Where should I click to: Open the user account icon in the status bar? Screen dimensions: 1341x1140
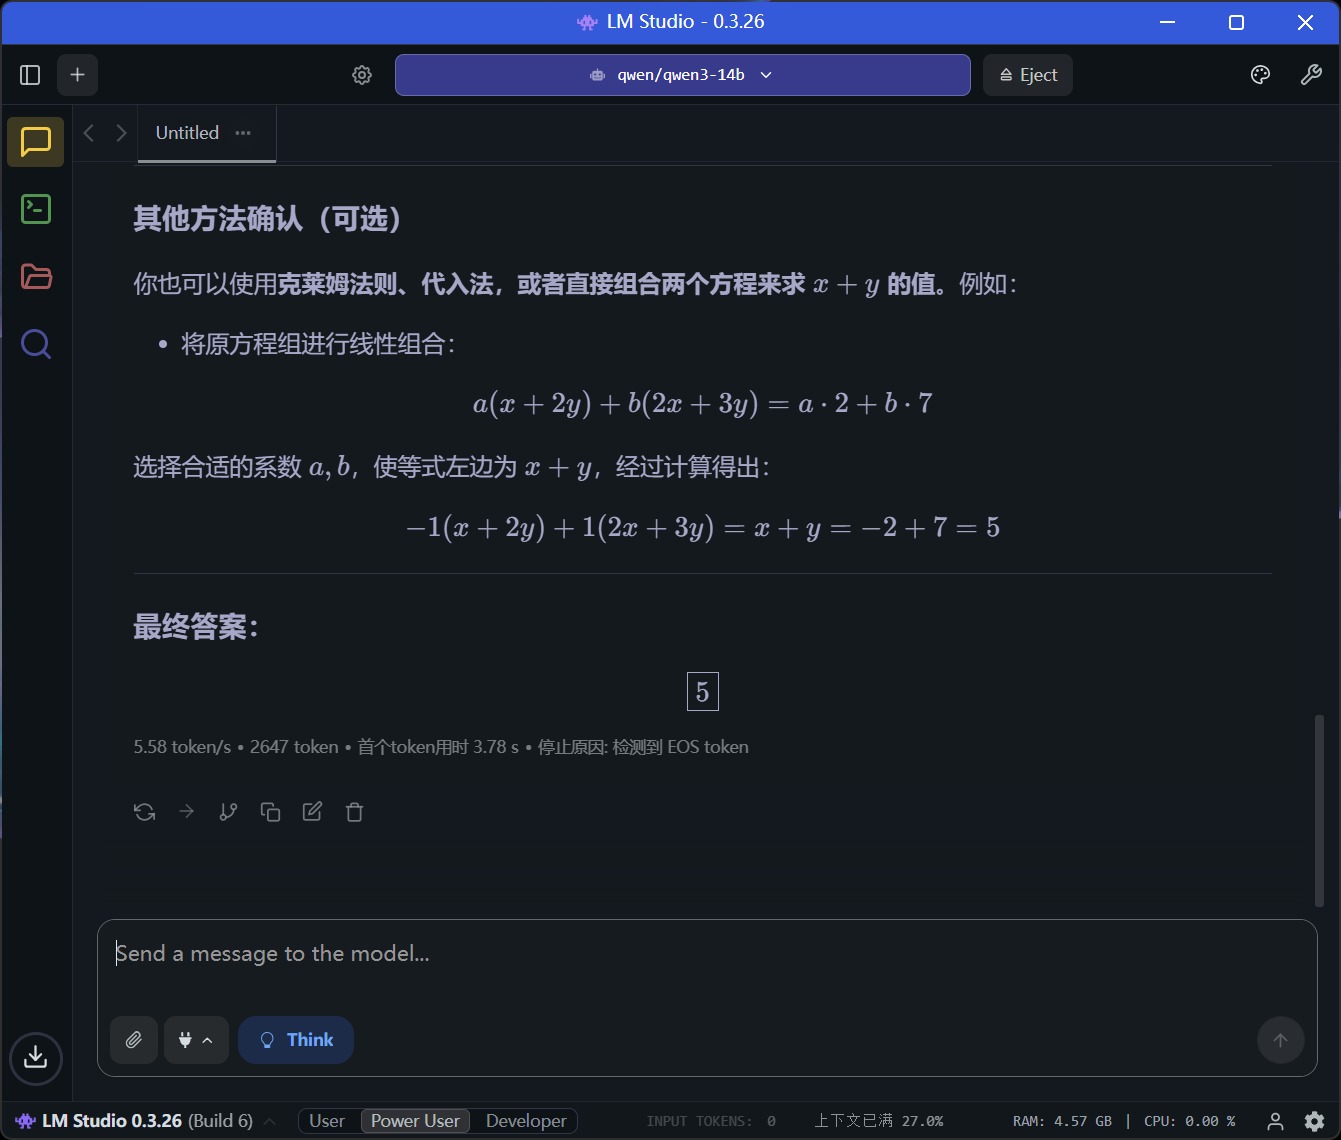click(1275, 1121)
